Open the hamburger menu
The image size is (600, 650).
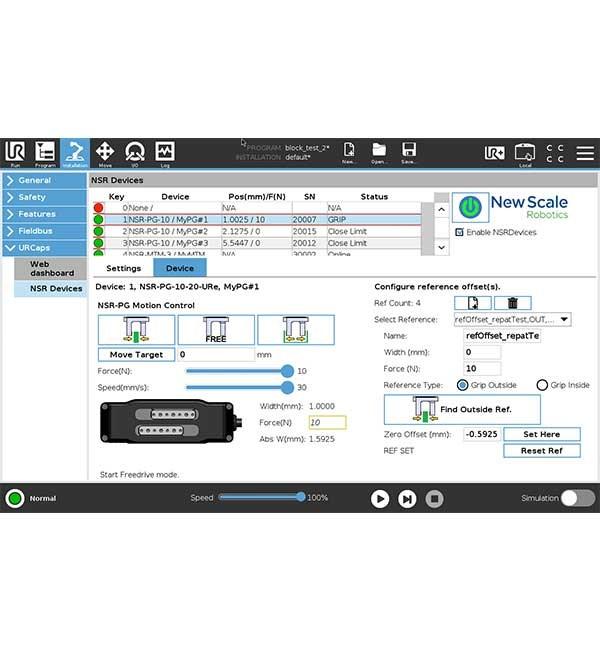(x=585, y=152)
